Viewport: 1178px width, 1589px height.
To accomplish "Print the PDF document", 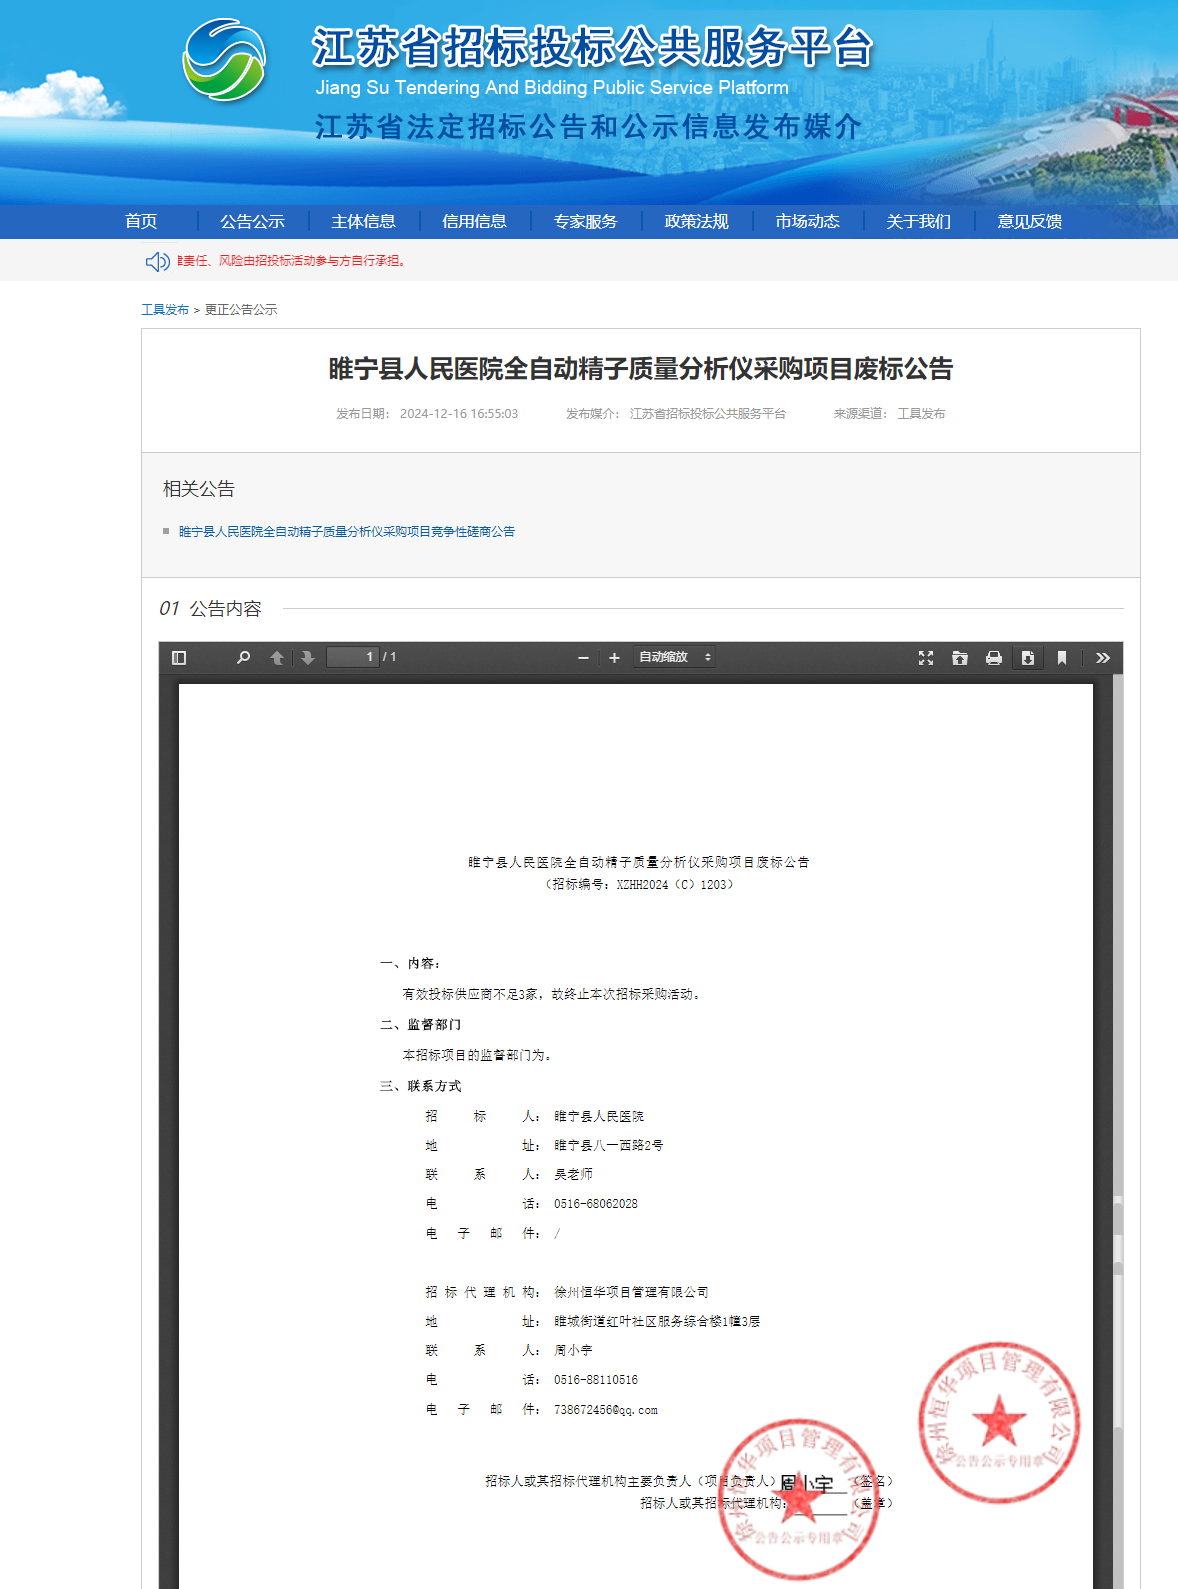I will click(994, 657).
